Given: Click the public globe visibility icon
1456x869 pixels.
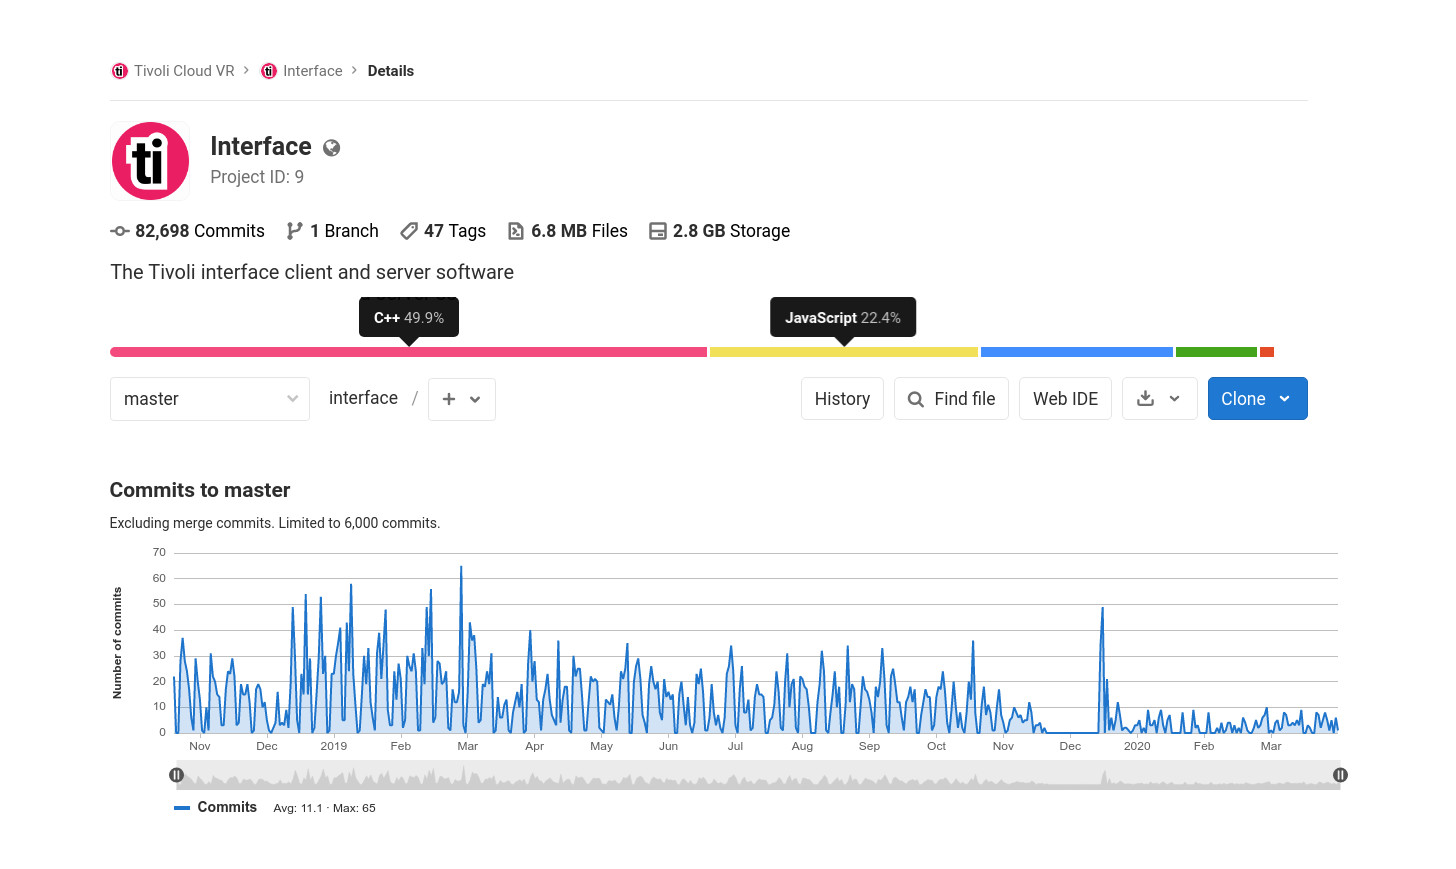Looking at the screenshot, I should (x=332, y=148).
